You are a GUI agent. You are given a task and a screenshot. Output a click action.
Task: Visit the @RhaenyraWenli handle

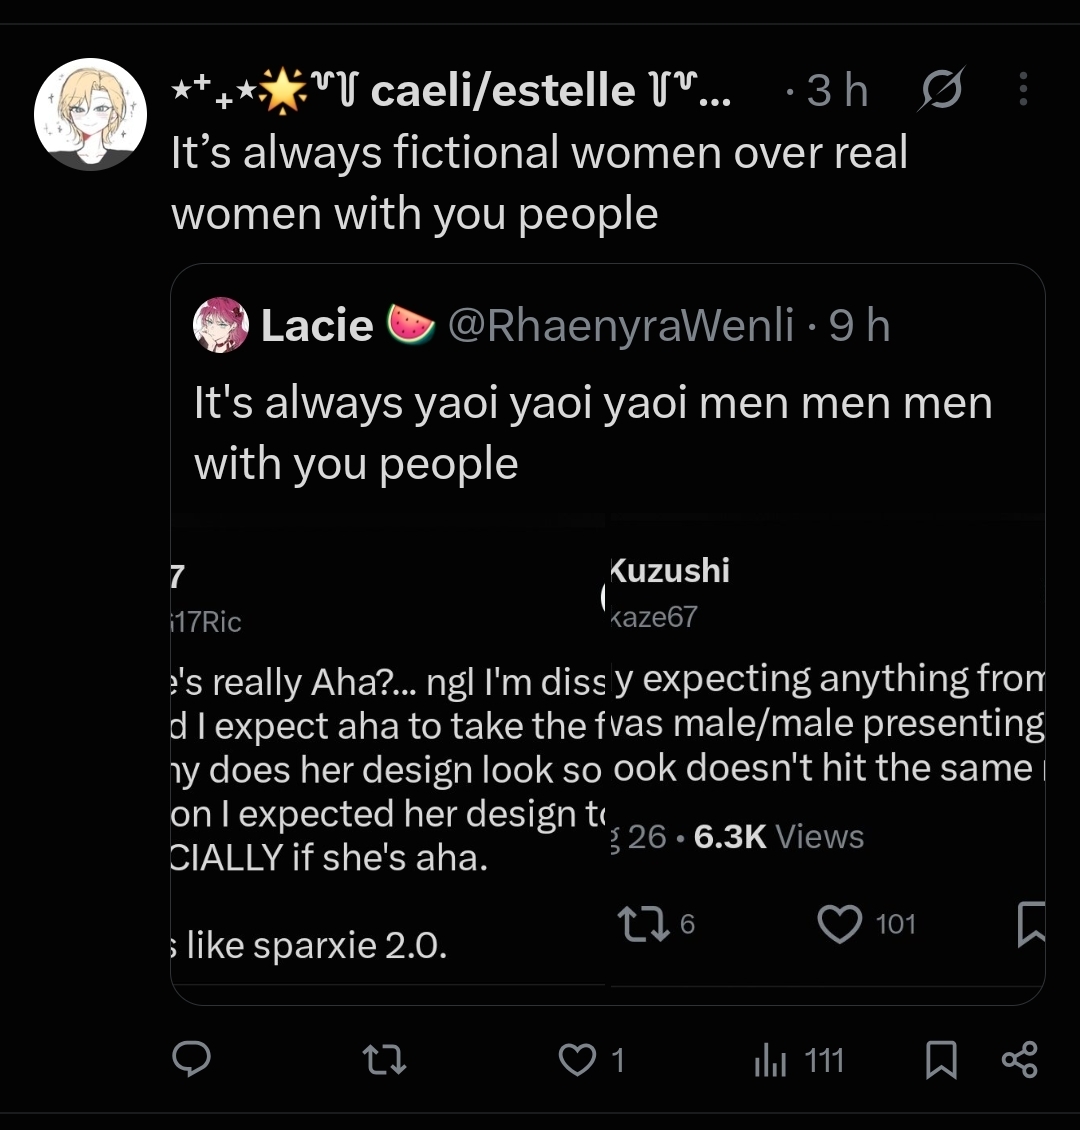pyautogui.click(x=620, y=325)
